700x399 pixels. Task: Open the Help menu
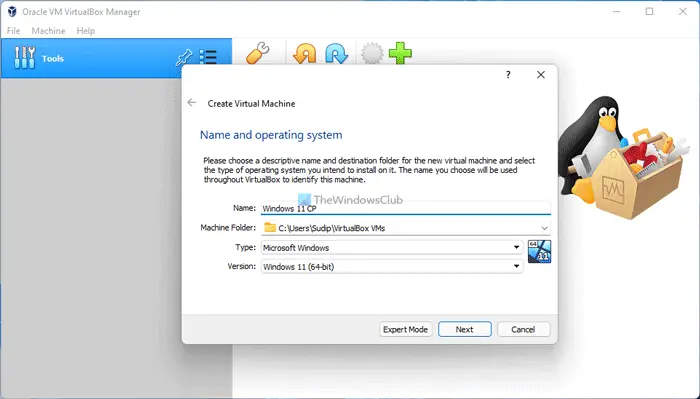[85, 31]
